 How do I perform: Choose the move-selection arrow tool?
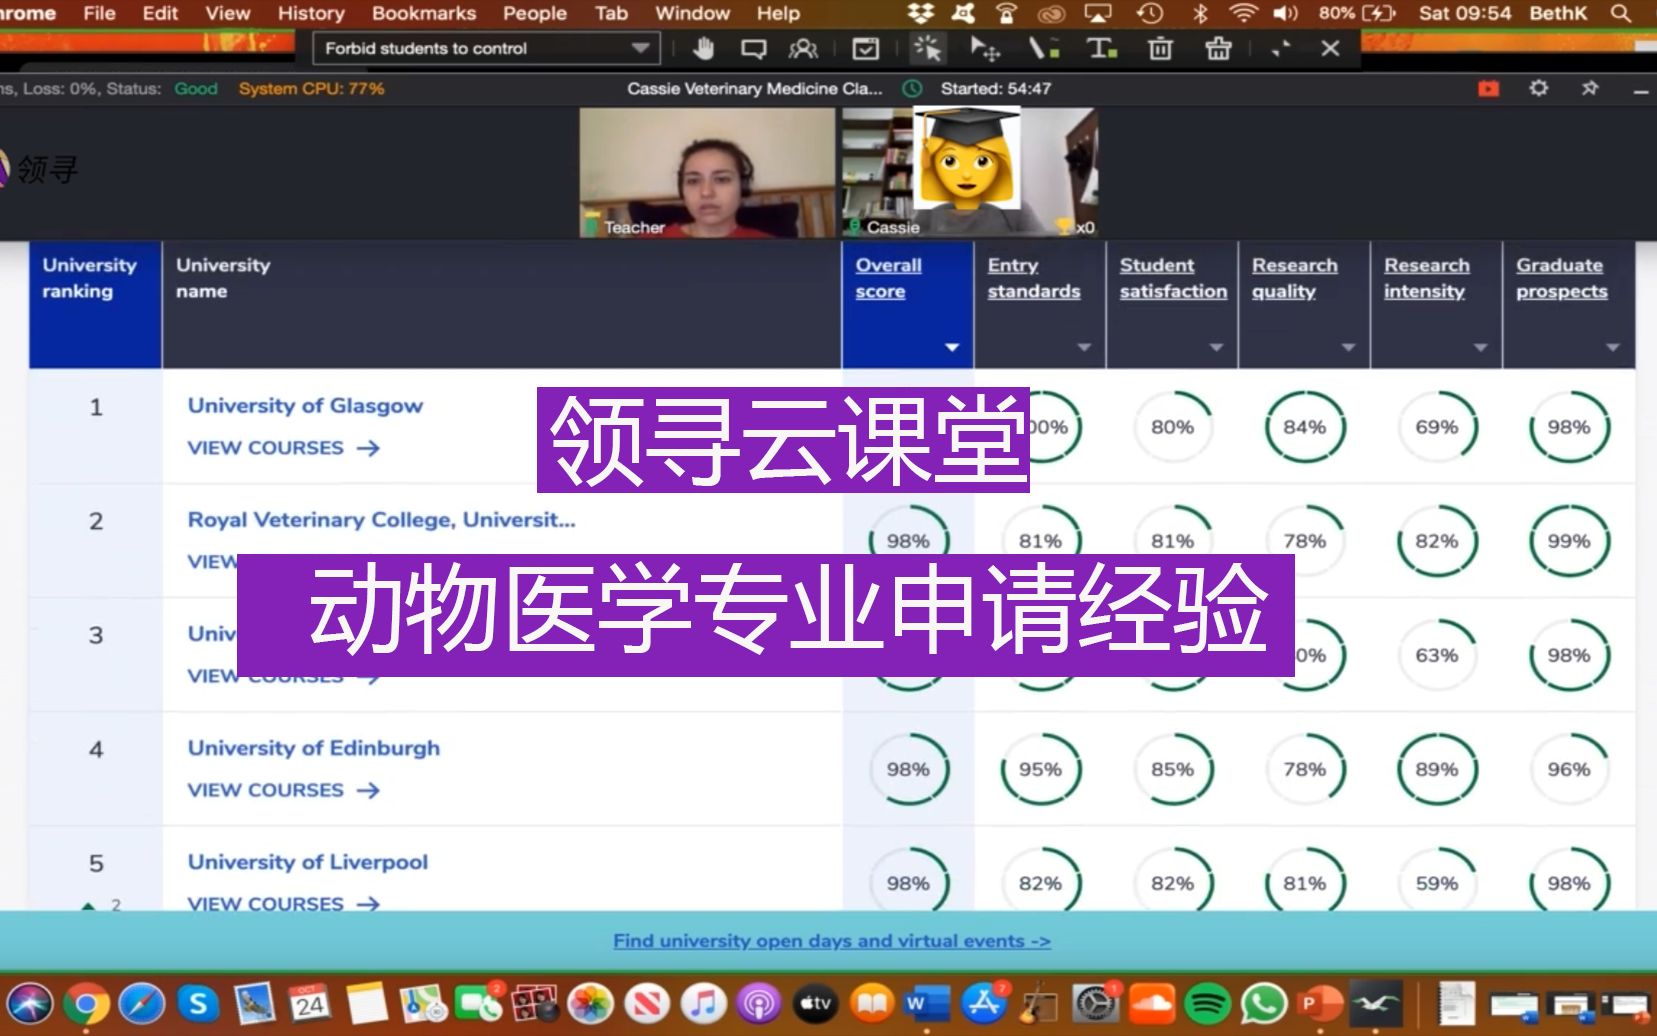pyautogui.click(x=985, y=48)
